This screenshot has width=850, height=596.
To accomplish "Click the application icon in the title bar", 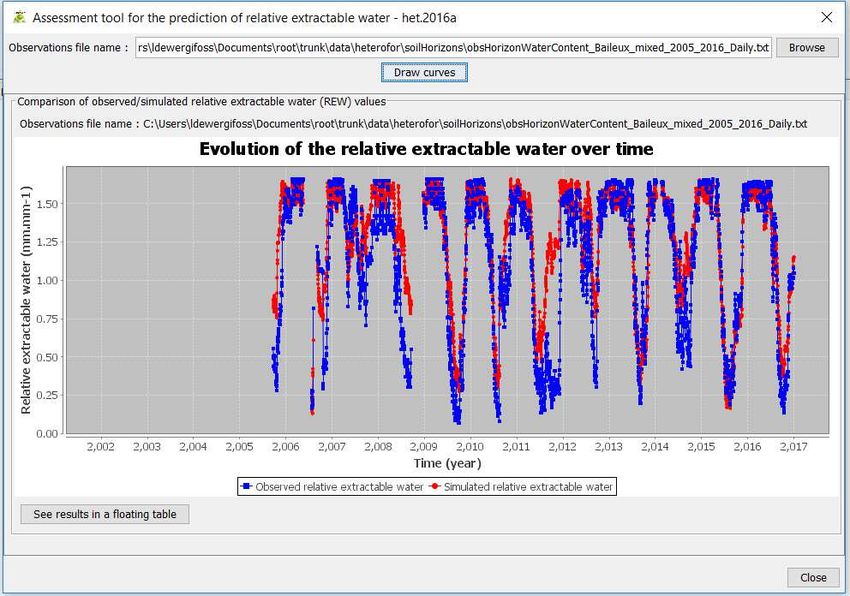I will pyautogui.click(x=20, y=17).
